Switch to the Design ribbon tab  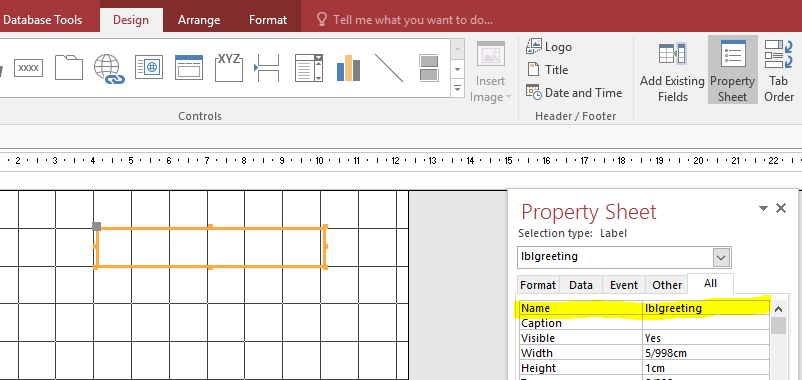pyautogui.click(x=131, y=20)
